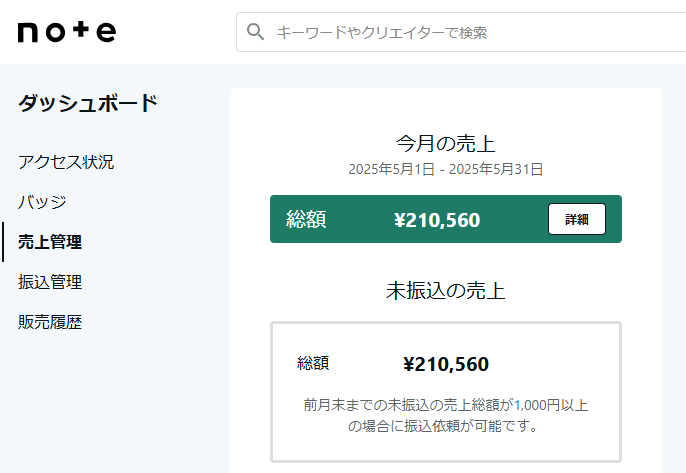Click the active marker beside 売上管理
The image size is (686, 473).
(3, 242)
